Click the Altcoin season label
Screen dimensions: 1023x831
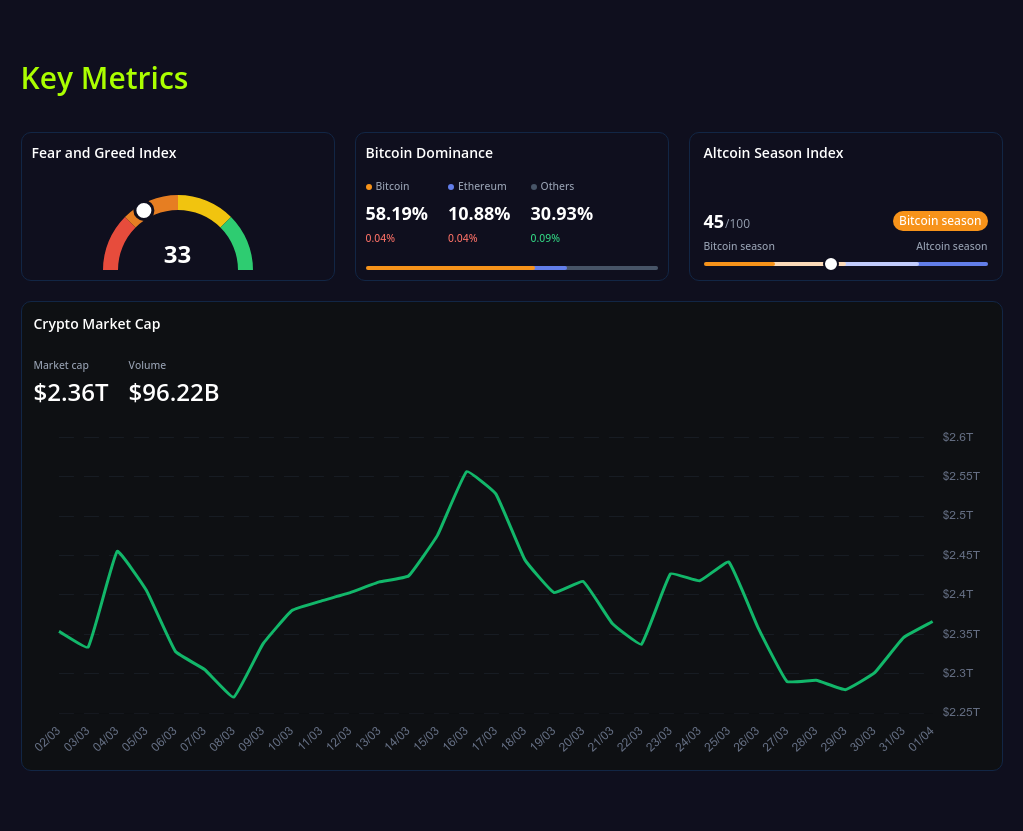[951, 245]
